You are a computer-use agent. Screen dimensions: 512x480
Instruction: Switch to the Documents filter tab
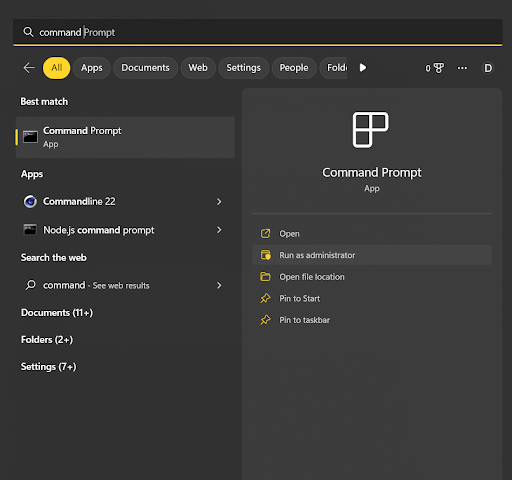pos(145,68)
